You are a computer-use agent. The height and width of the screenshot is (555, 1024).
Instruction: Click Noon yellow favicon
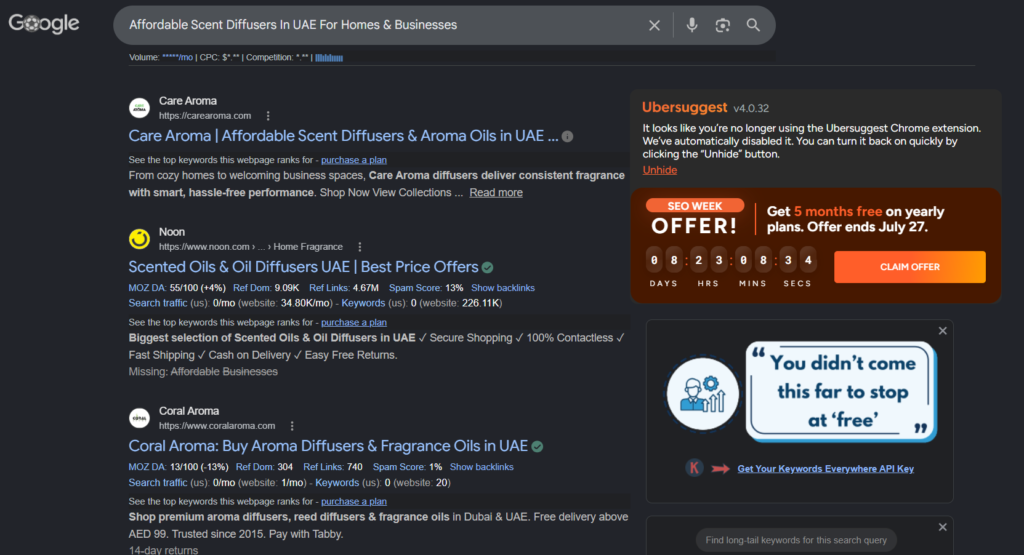coord(139,239)
